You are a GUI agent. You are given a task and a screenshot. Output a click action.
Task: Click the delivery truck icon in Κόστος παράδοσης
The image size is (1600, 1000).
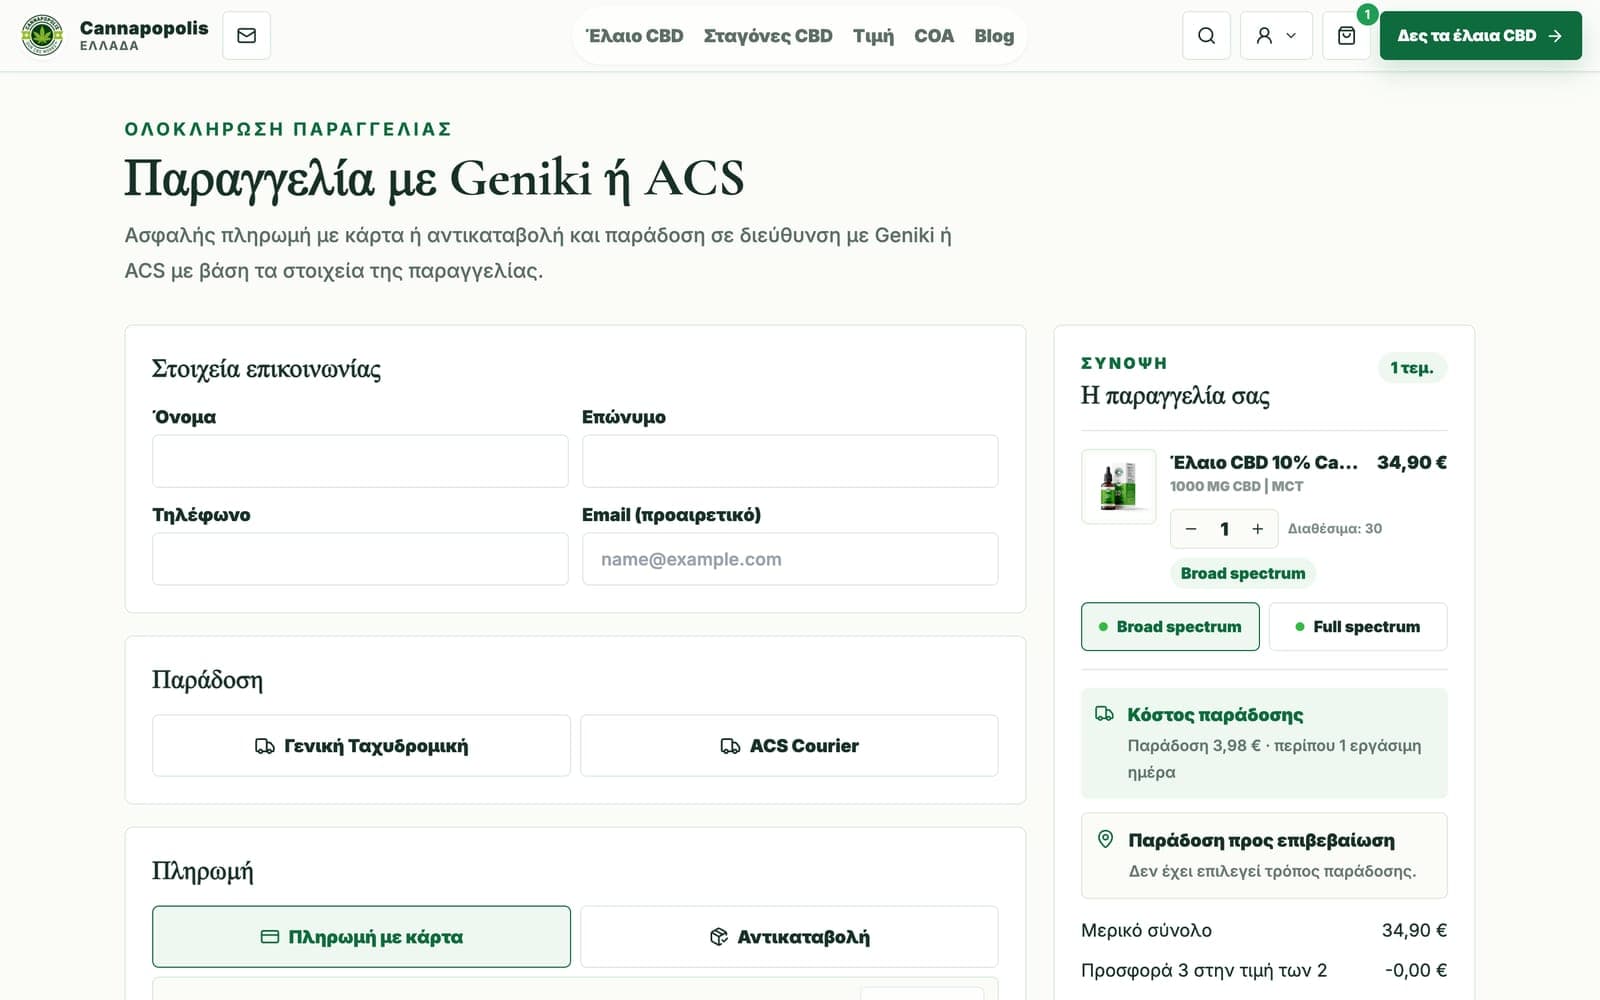pyautogui.click(x=1104, y=714)
